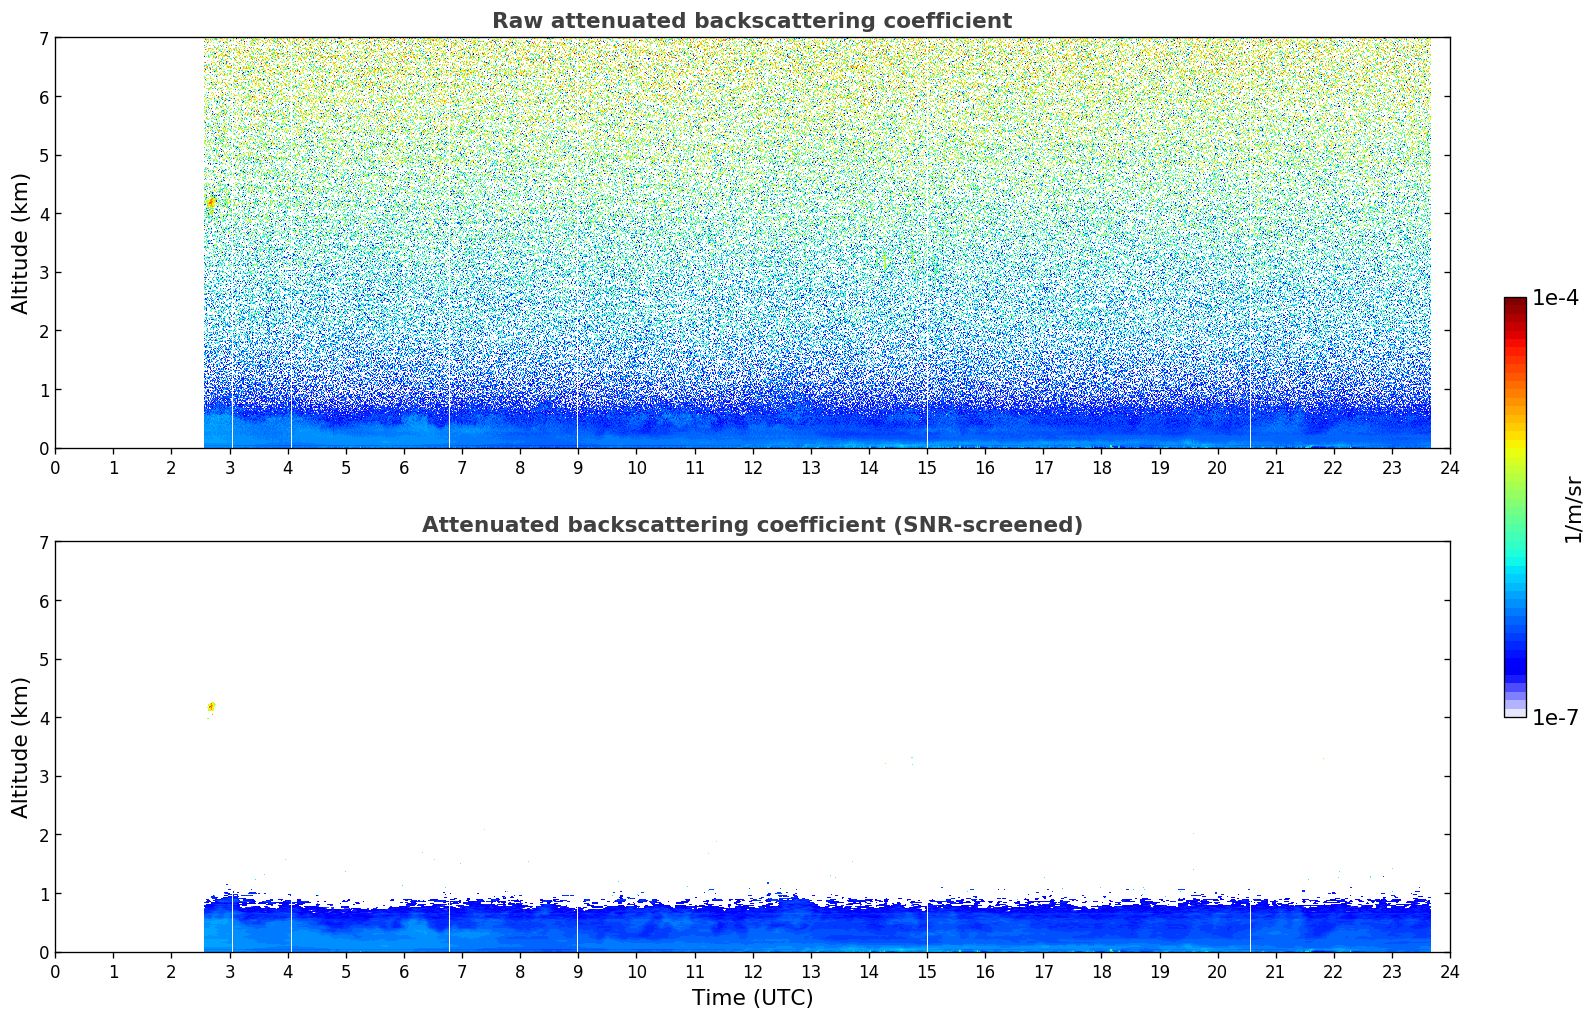Click the "Altitude (km)" label of the SNR-screened plot

[21, 747]
